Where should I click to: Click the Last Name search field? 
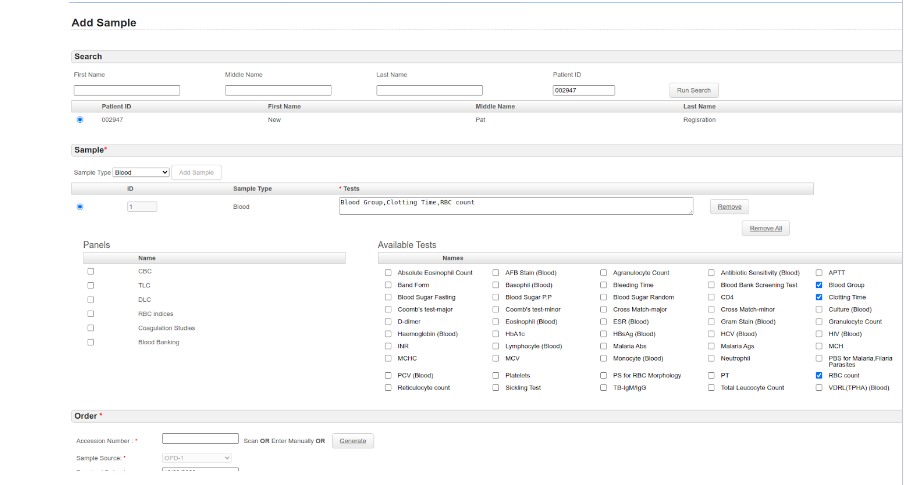tap(430, 91)
